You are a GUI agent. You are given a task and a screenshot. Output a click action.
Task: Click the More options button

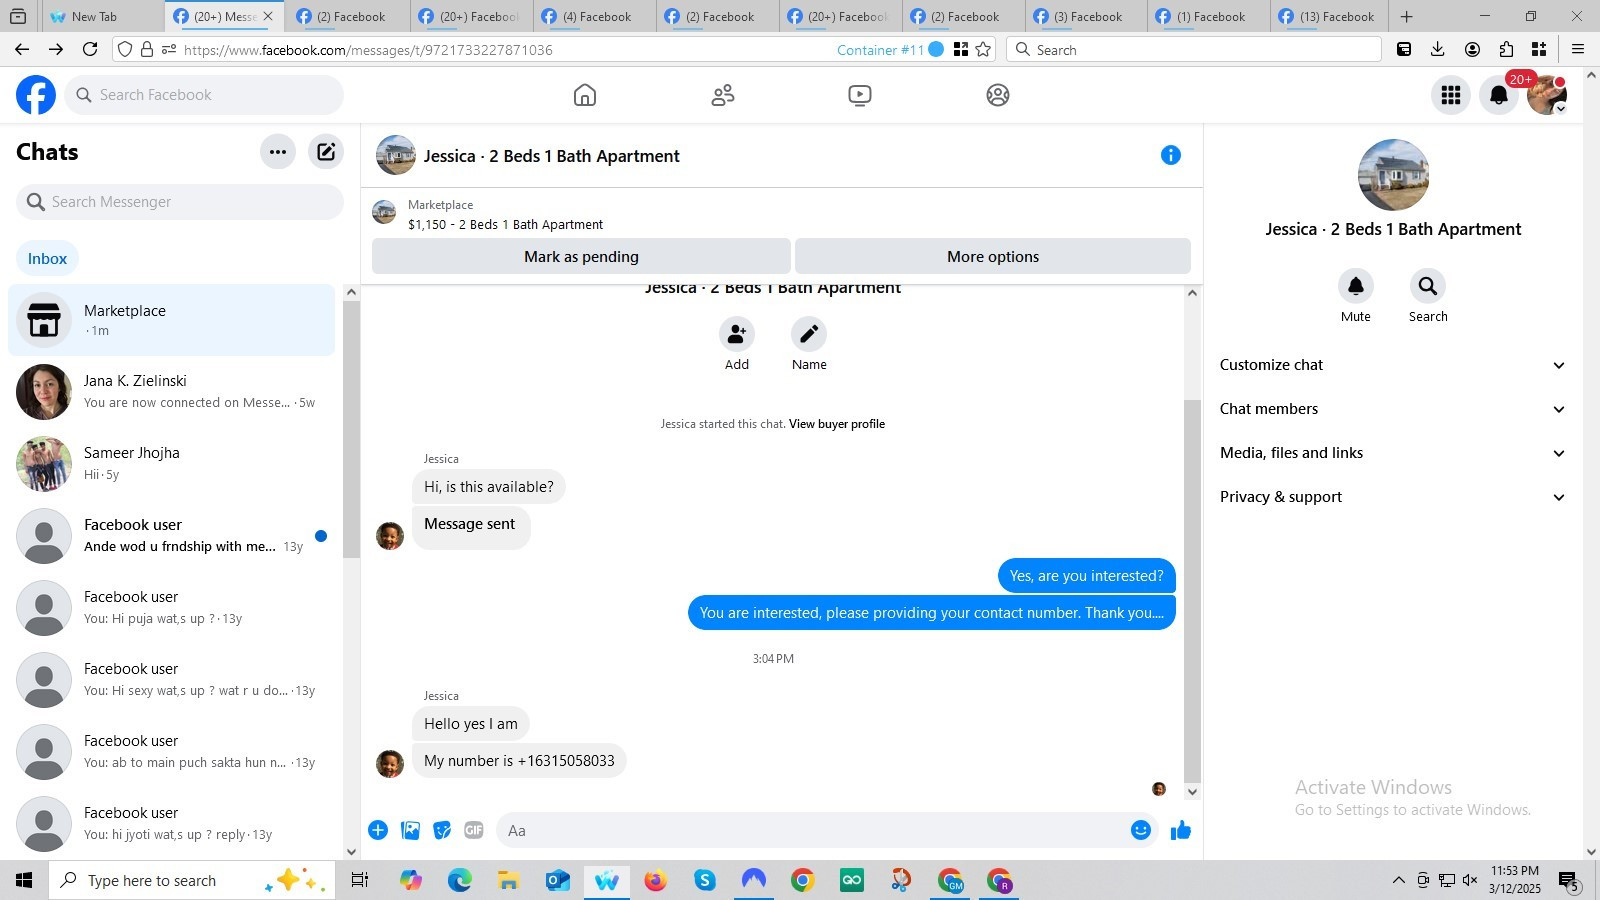click(993, 257)
